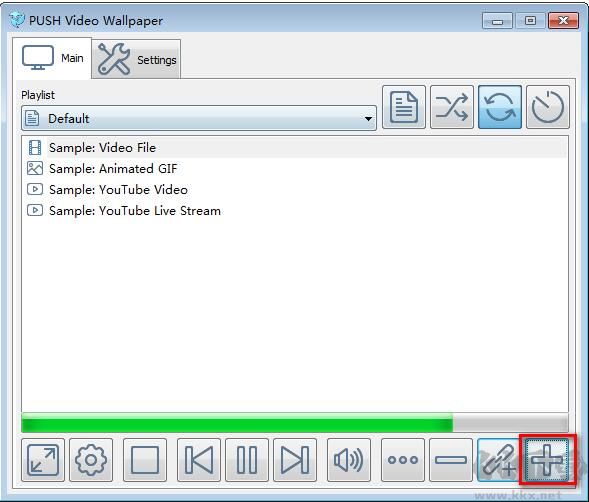Click the fullscreen expand arrows button

(x=43, y=460)
